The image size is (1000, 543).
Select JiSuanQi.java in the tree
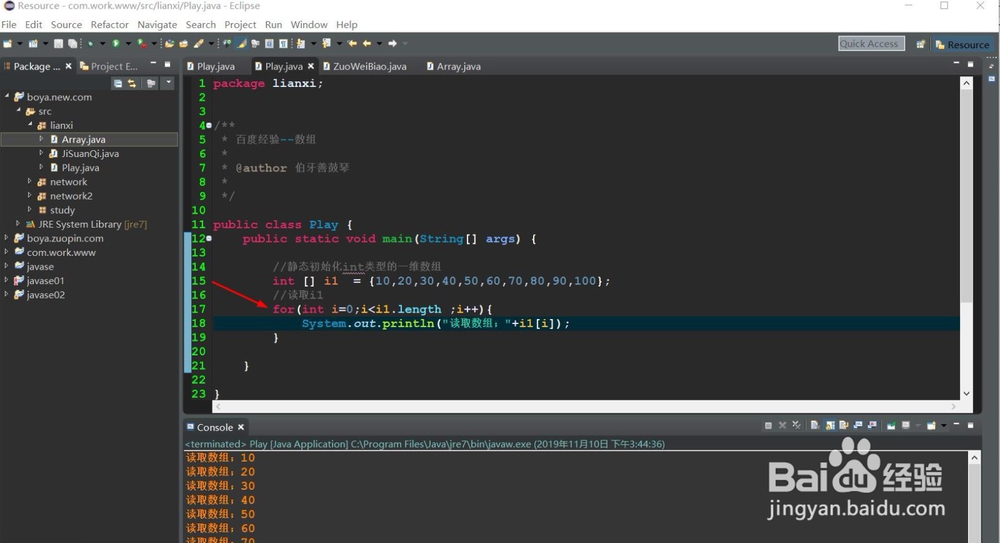tap(90, 153)
